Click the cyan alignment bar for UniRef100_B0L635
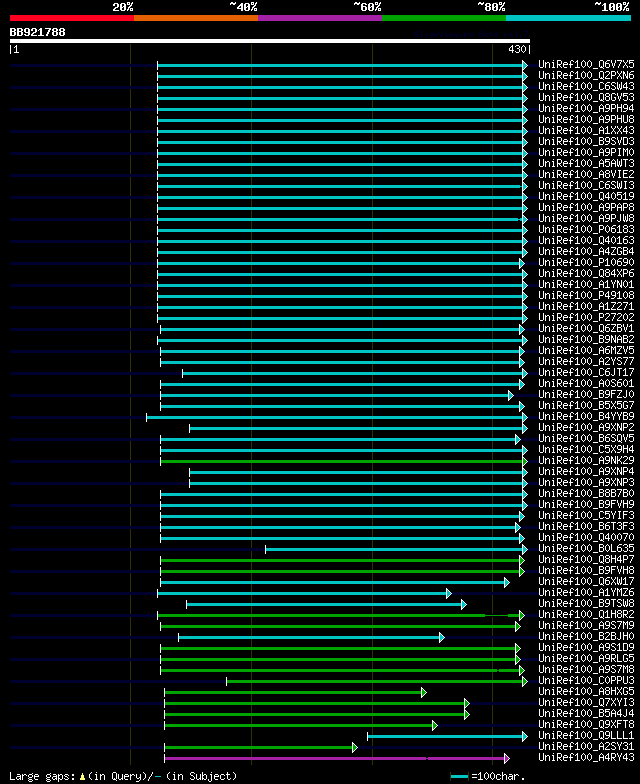640x784 pixels. [x=394, y=550]
